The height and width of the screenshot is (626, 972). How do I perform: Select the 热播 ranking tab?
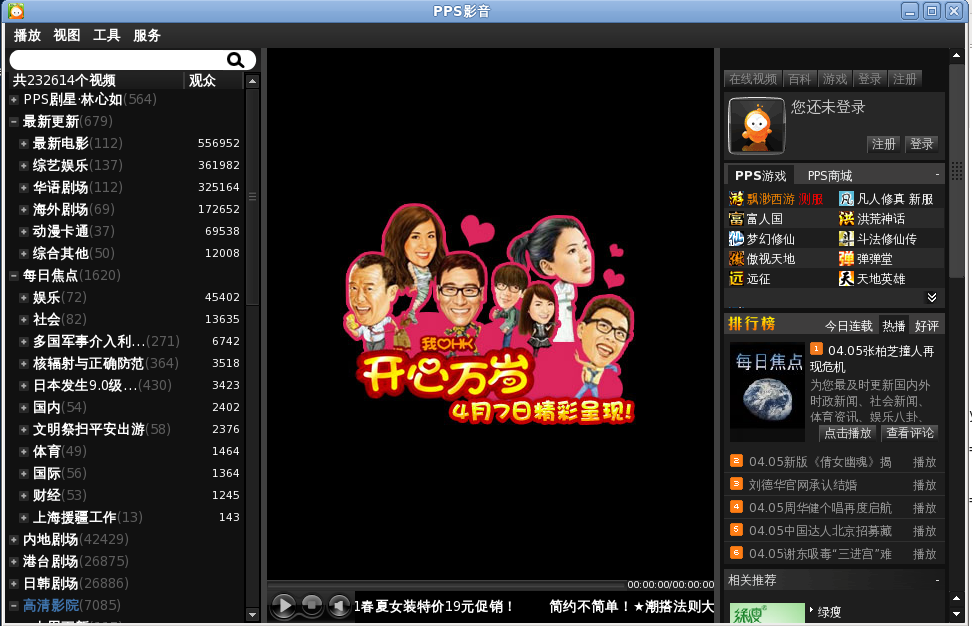coord(893,326)
